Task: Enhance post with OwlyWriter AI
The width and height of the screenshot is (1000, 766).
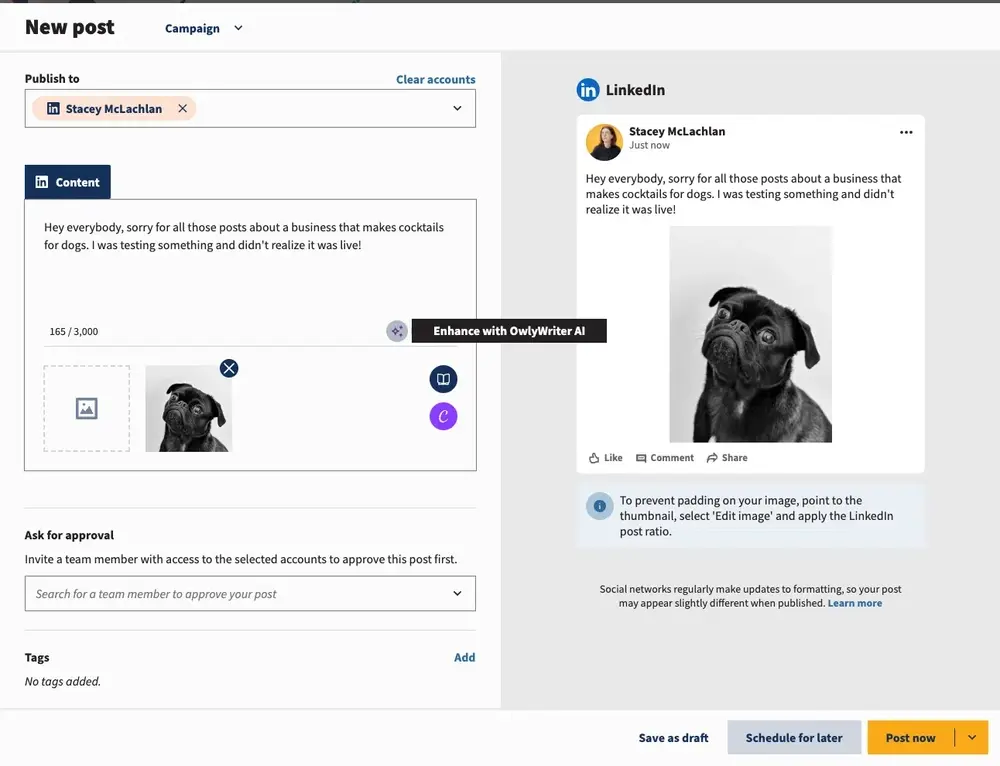Action: 397,330
